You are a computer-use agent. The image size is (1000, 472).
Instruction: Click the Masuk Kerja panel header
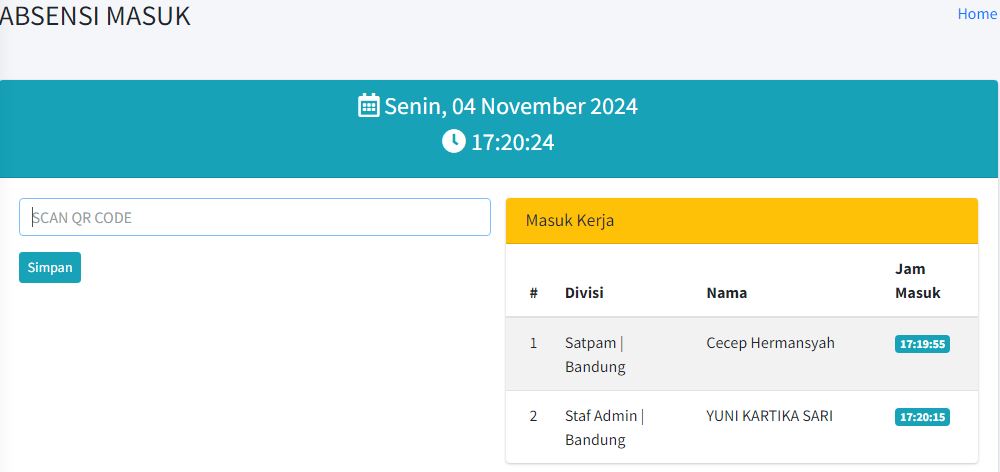(x=742, y=221)
